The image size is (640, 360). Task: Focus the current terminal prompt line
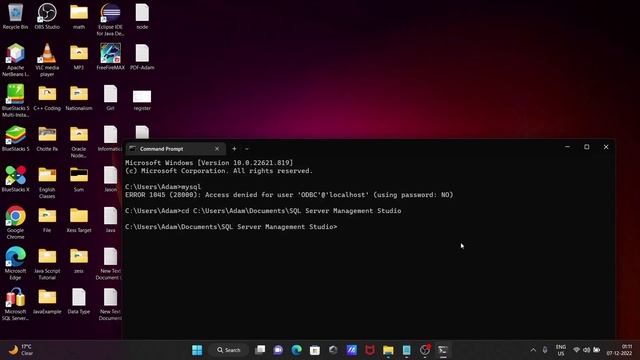coord(231,227)
